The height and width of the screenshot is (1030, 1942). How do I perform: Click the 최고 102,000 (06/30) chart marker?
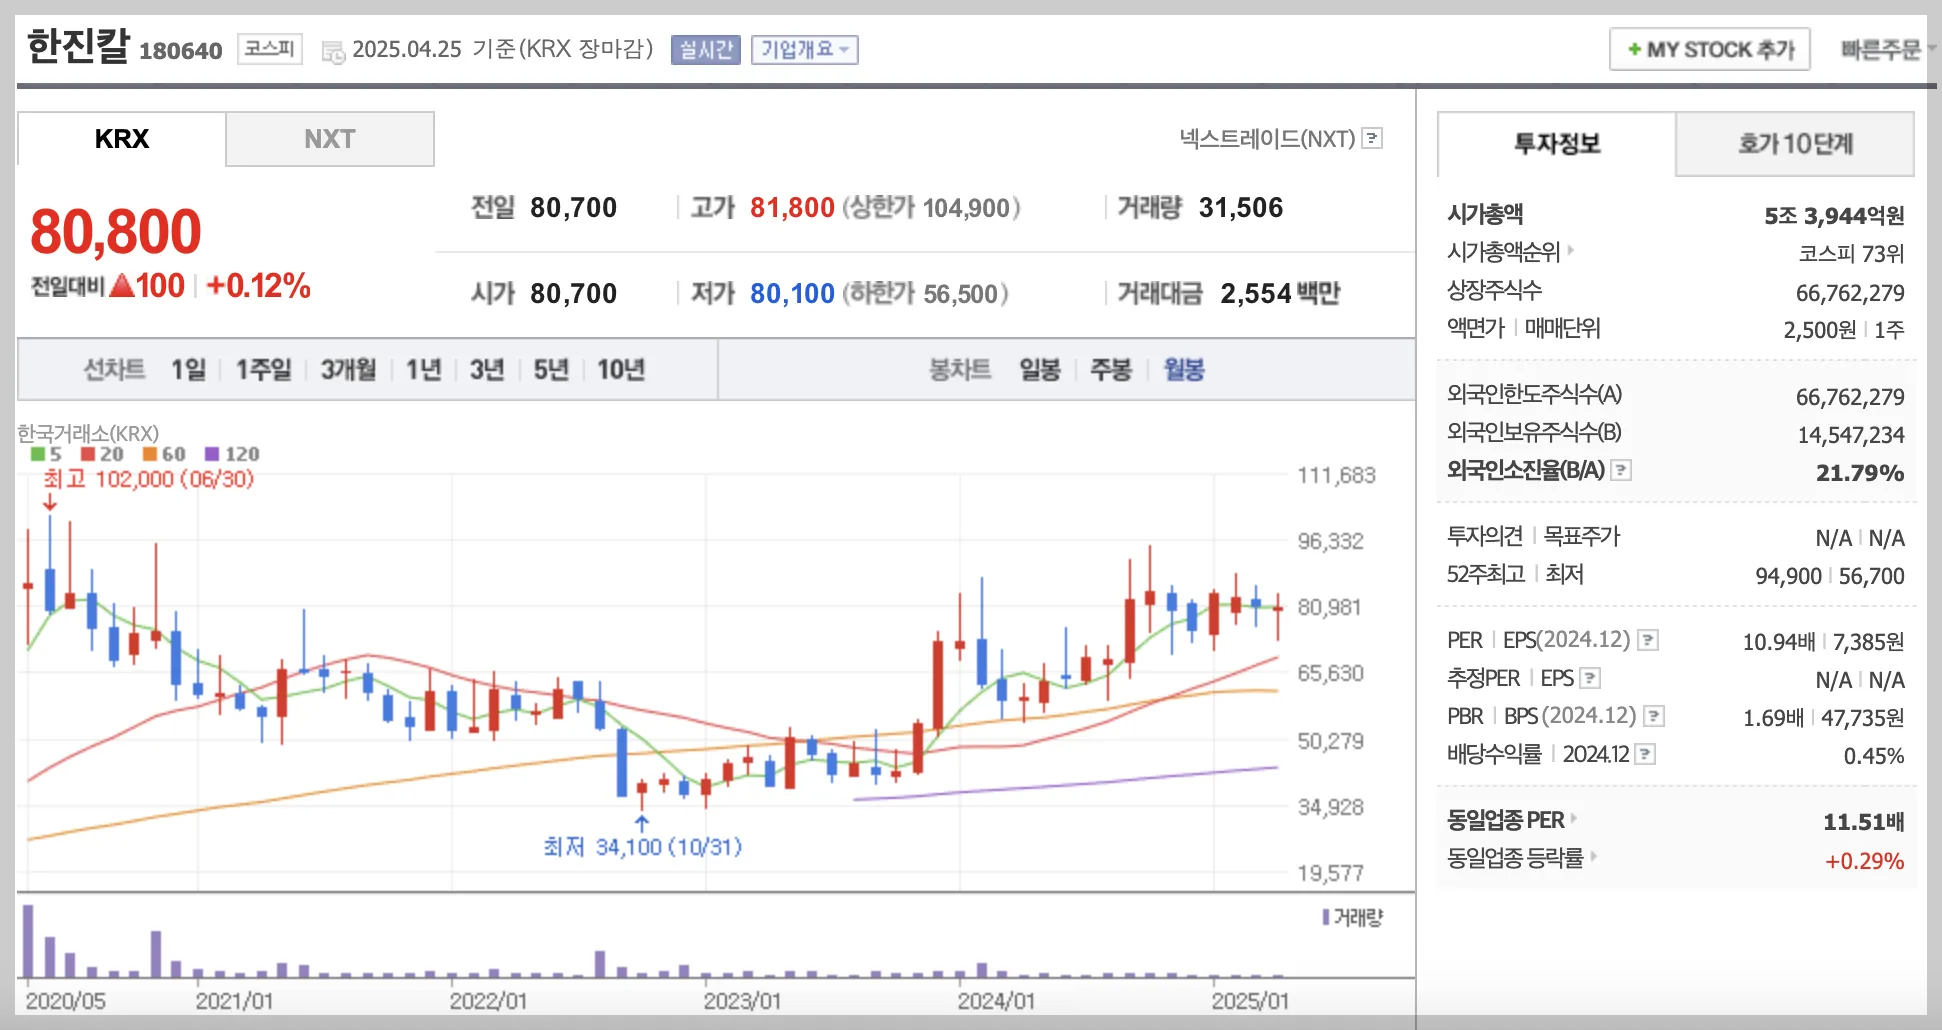pos(148,479)
